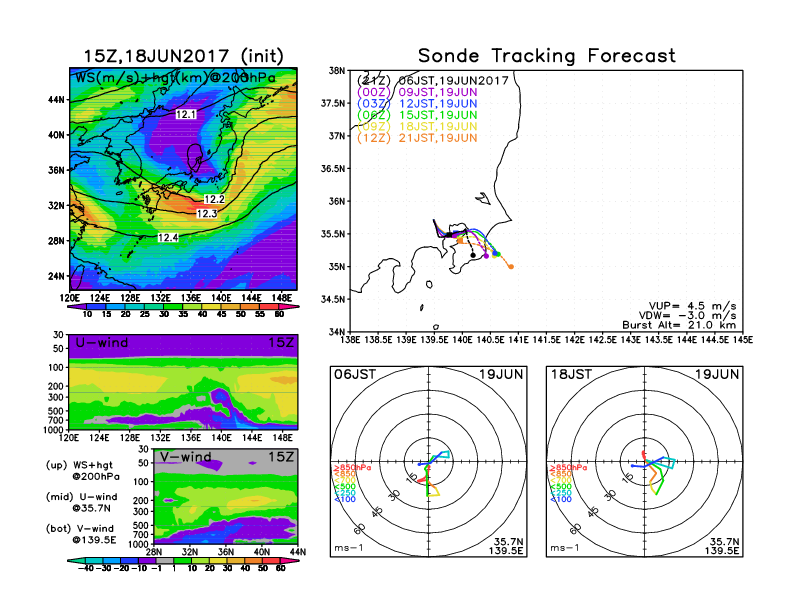Click the '44N' latitude label on the 200hPa map
The height and width of the screenshot is (612, 792).
(57, 100)
